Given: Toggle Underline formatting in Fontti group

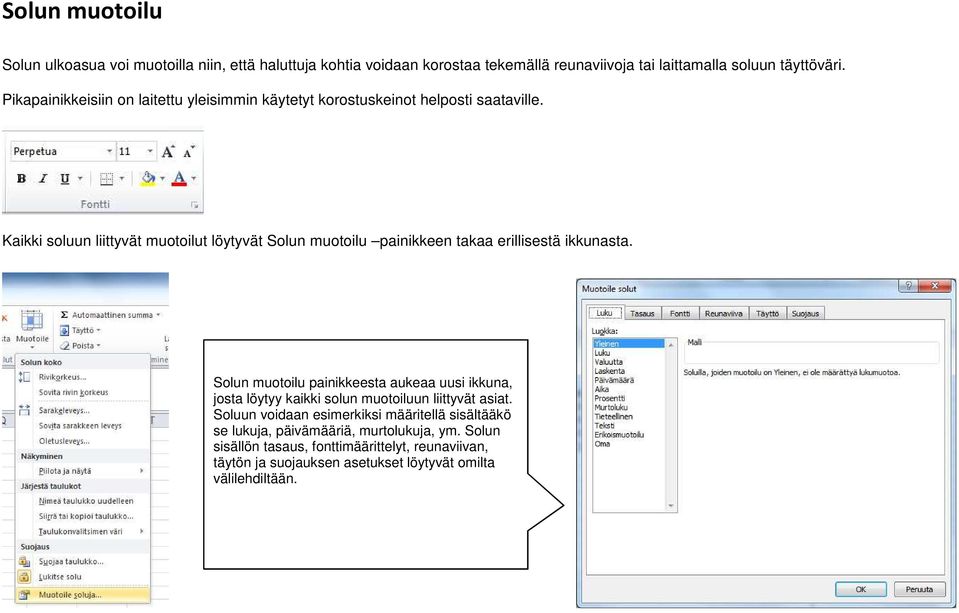Looking at the screenshot, I should [64, 179].
